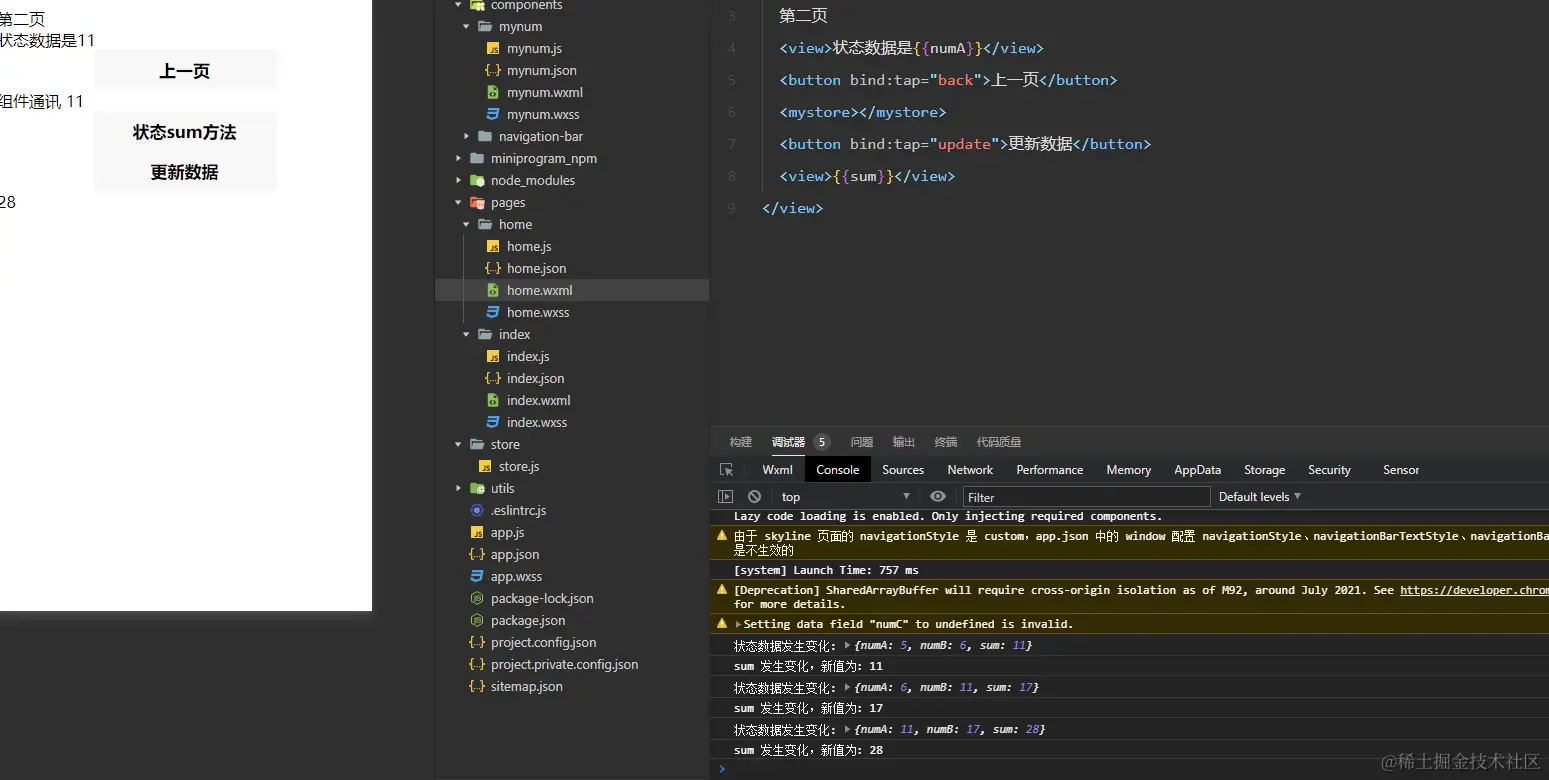Open home.wxml from the file tree
Image resolution: width=1549 pixels, height=780 pixels.
tap(541, 290)
